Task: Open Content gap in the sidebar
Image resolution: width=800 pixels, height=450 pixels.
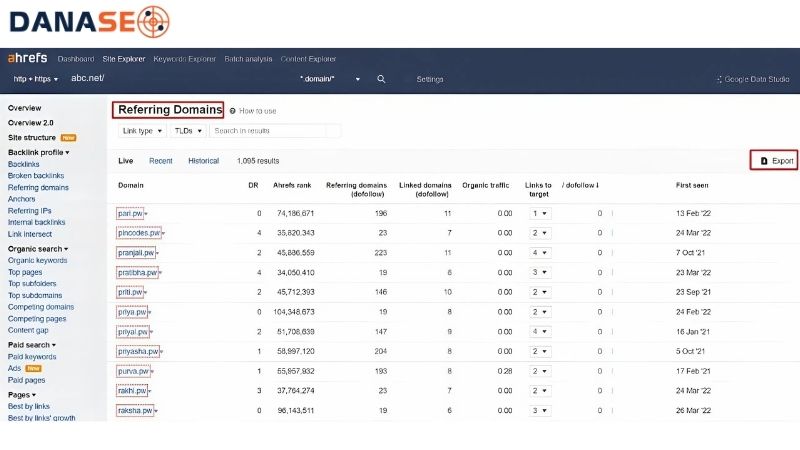Action: [x=28, y=330]
